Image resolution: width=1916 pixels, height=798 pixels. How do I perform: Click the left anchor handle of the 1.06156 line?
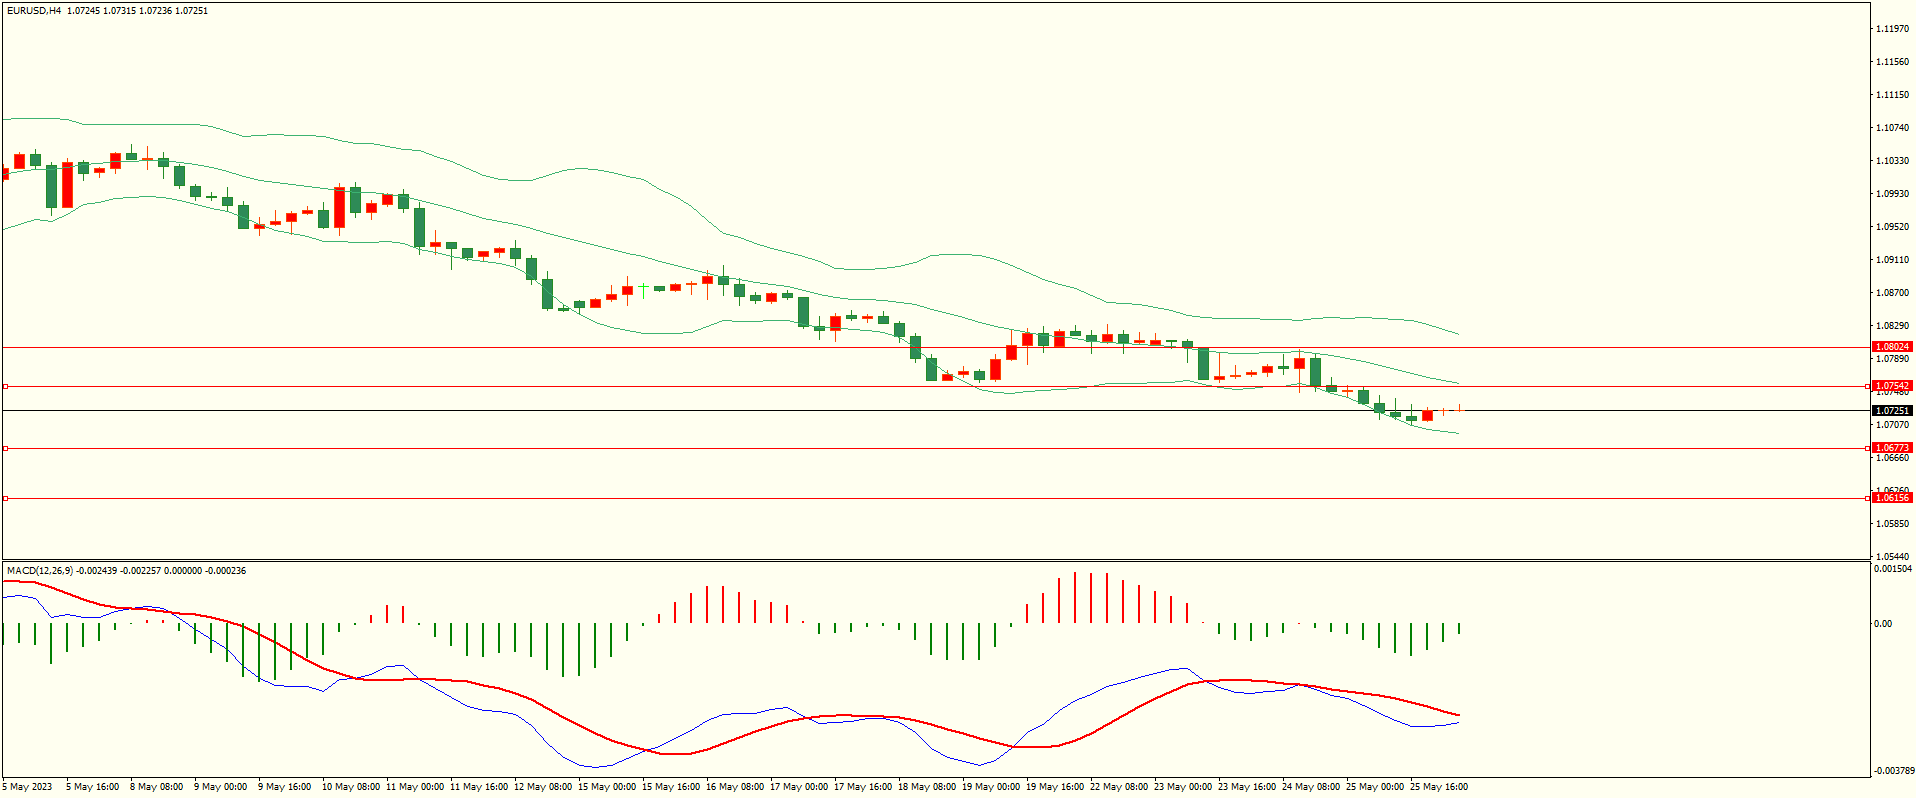tap(5, 498)
